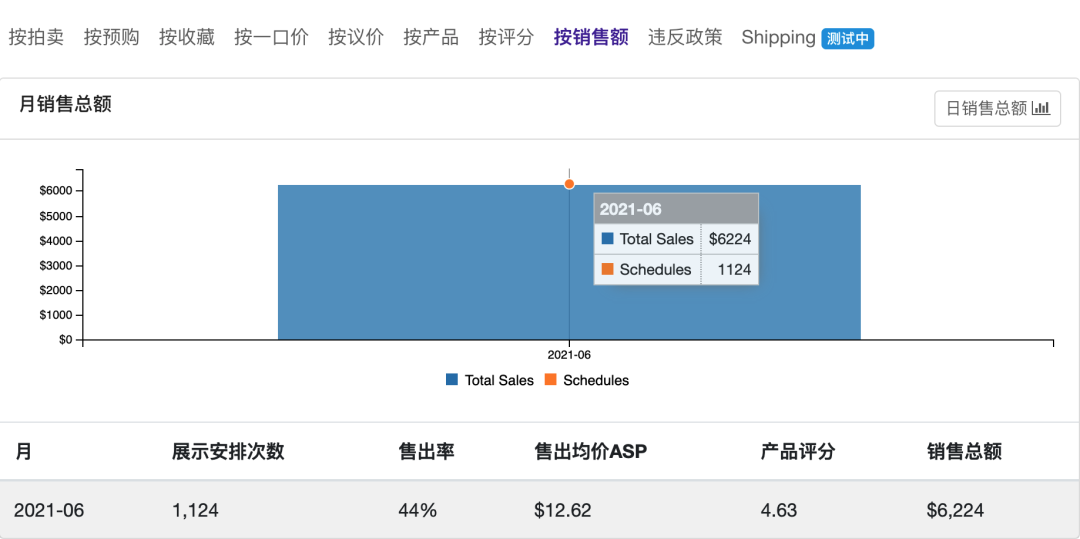The width and height of the screenshot is (1080, 539).
Task: Click the $0 y-axis label
Action: click(63, 340)
